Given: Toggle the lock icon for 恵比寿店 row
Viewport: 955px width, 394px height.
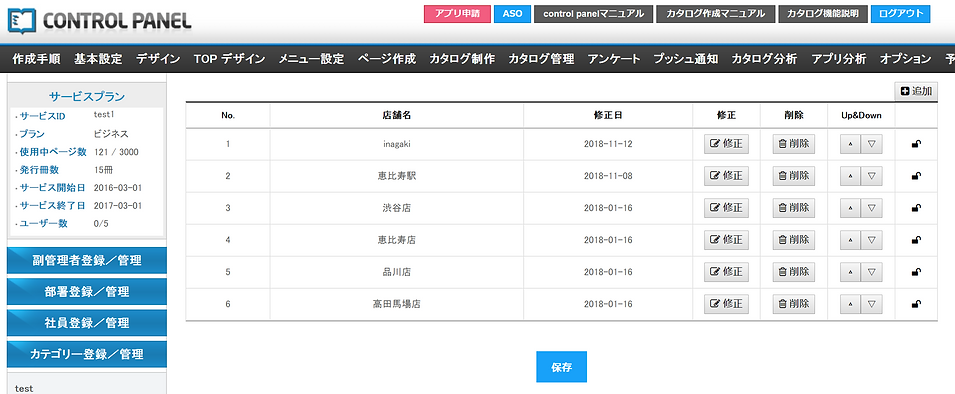Looking at the screenshot, I should (915, 240).
